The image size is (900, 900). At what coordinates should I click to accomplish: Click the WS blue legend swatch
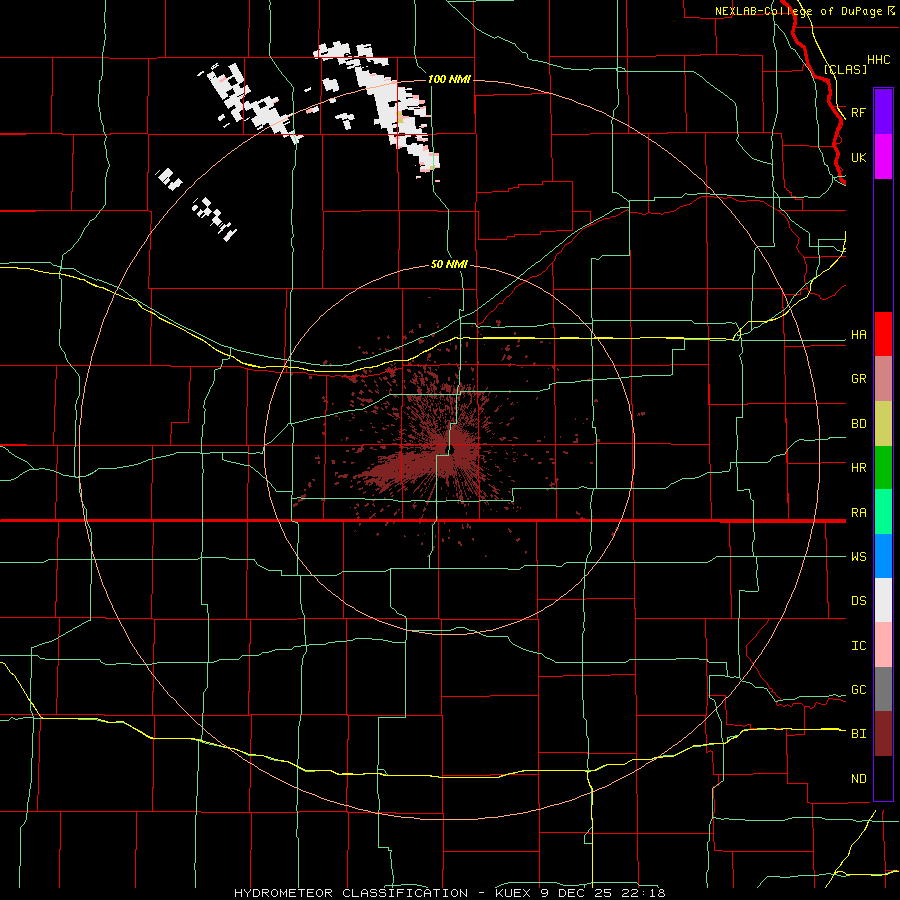click(x=883, y=556)
